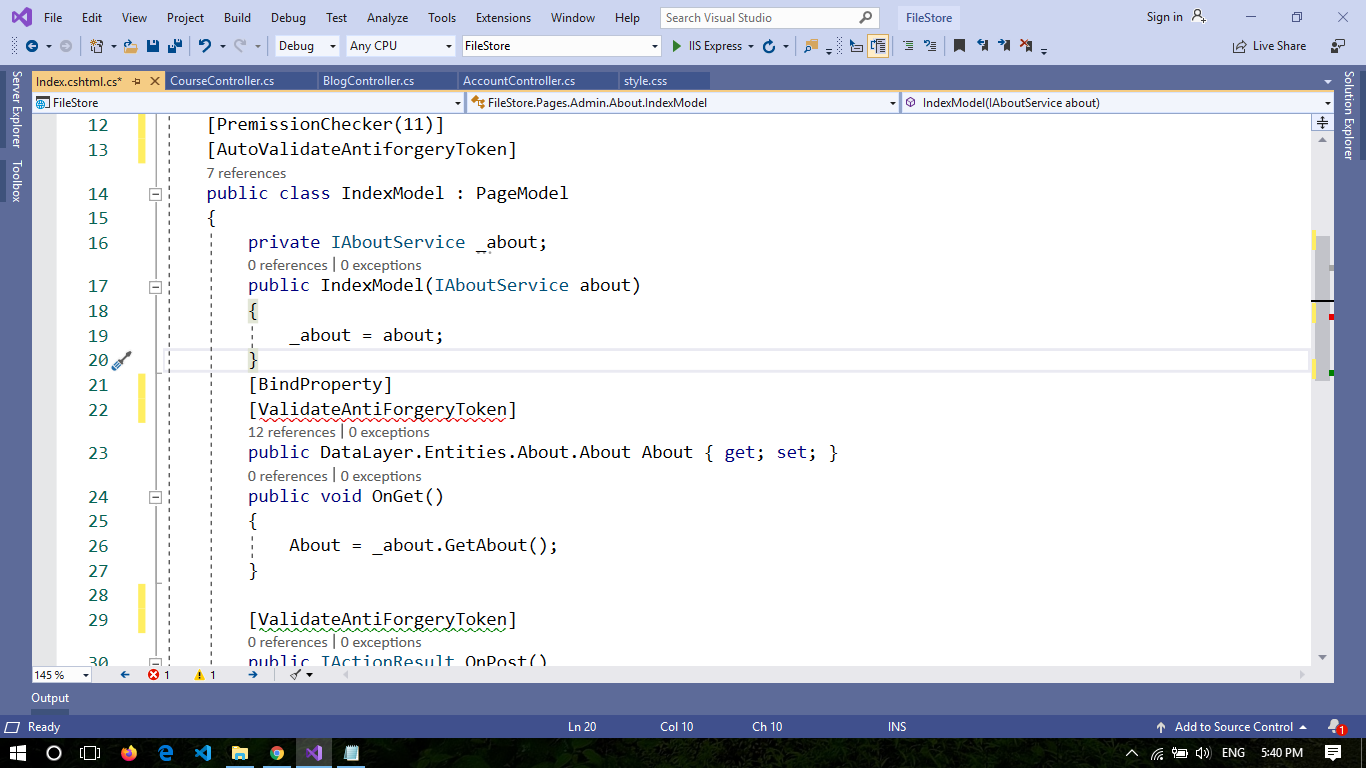Open the Any CPU platform dropdown
The image size is (1366, 768).
(400, 46)
